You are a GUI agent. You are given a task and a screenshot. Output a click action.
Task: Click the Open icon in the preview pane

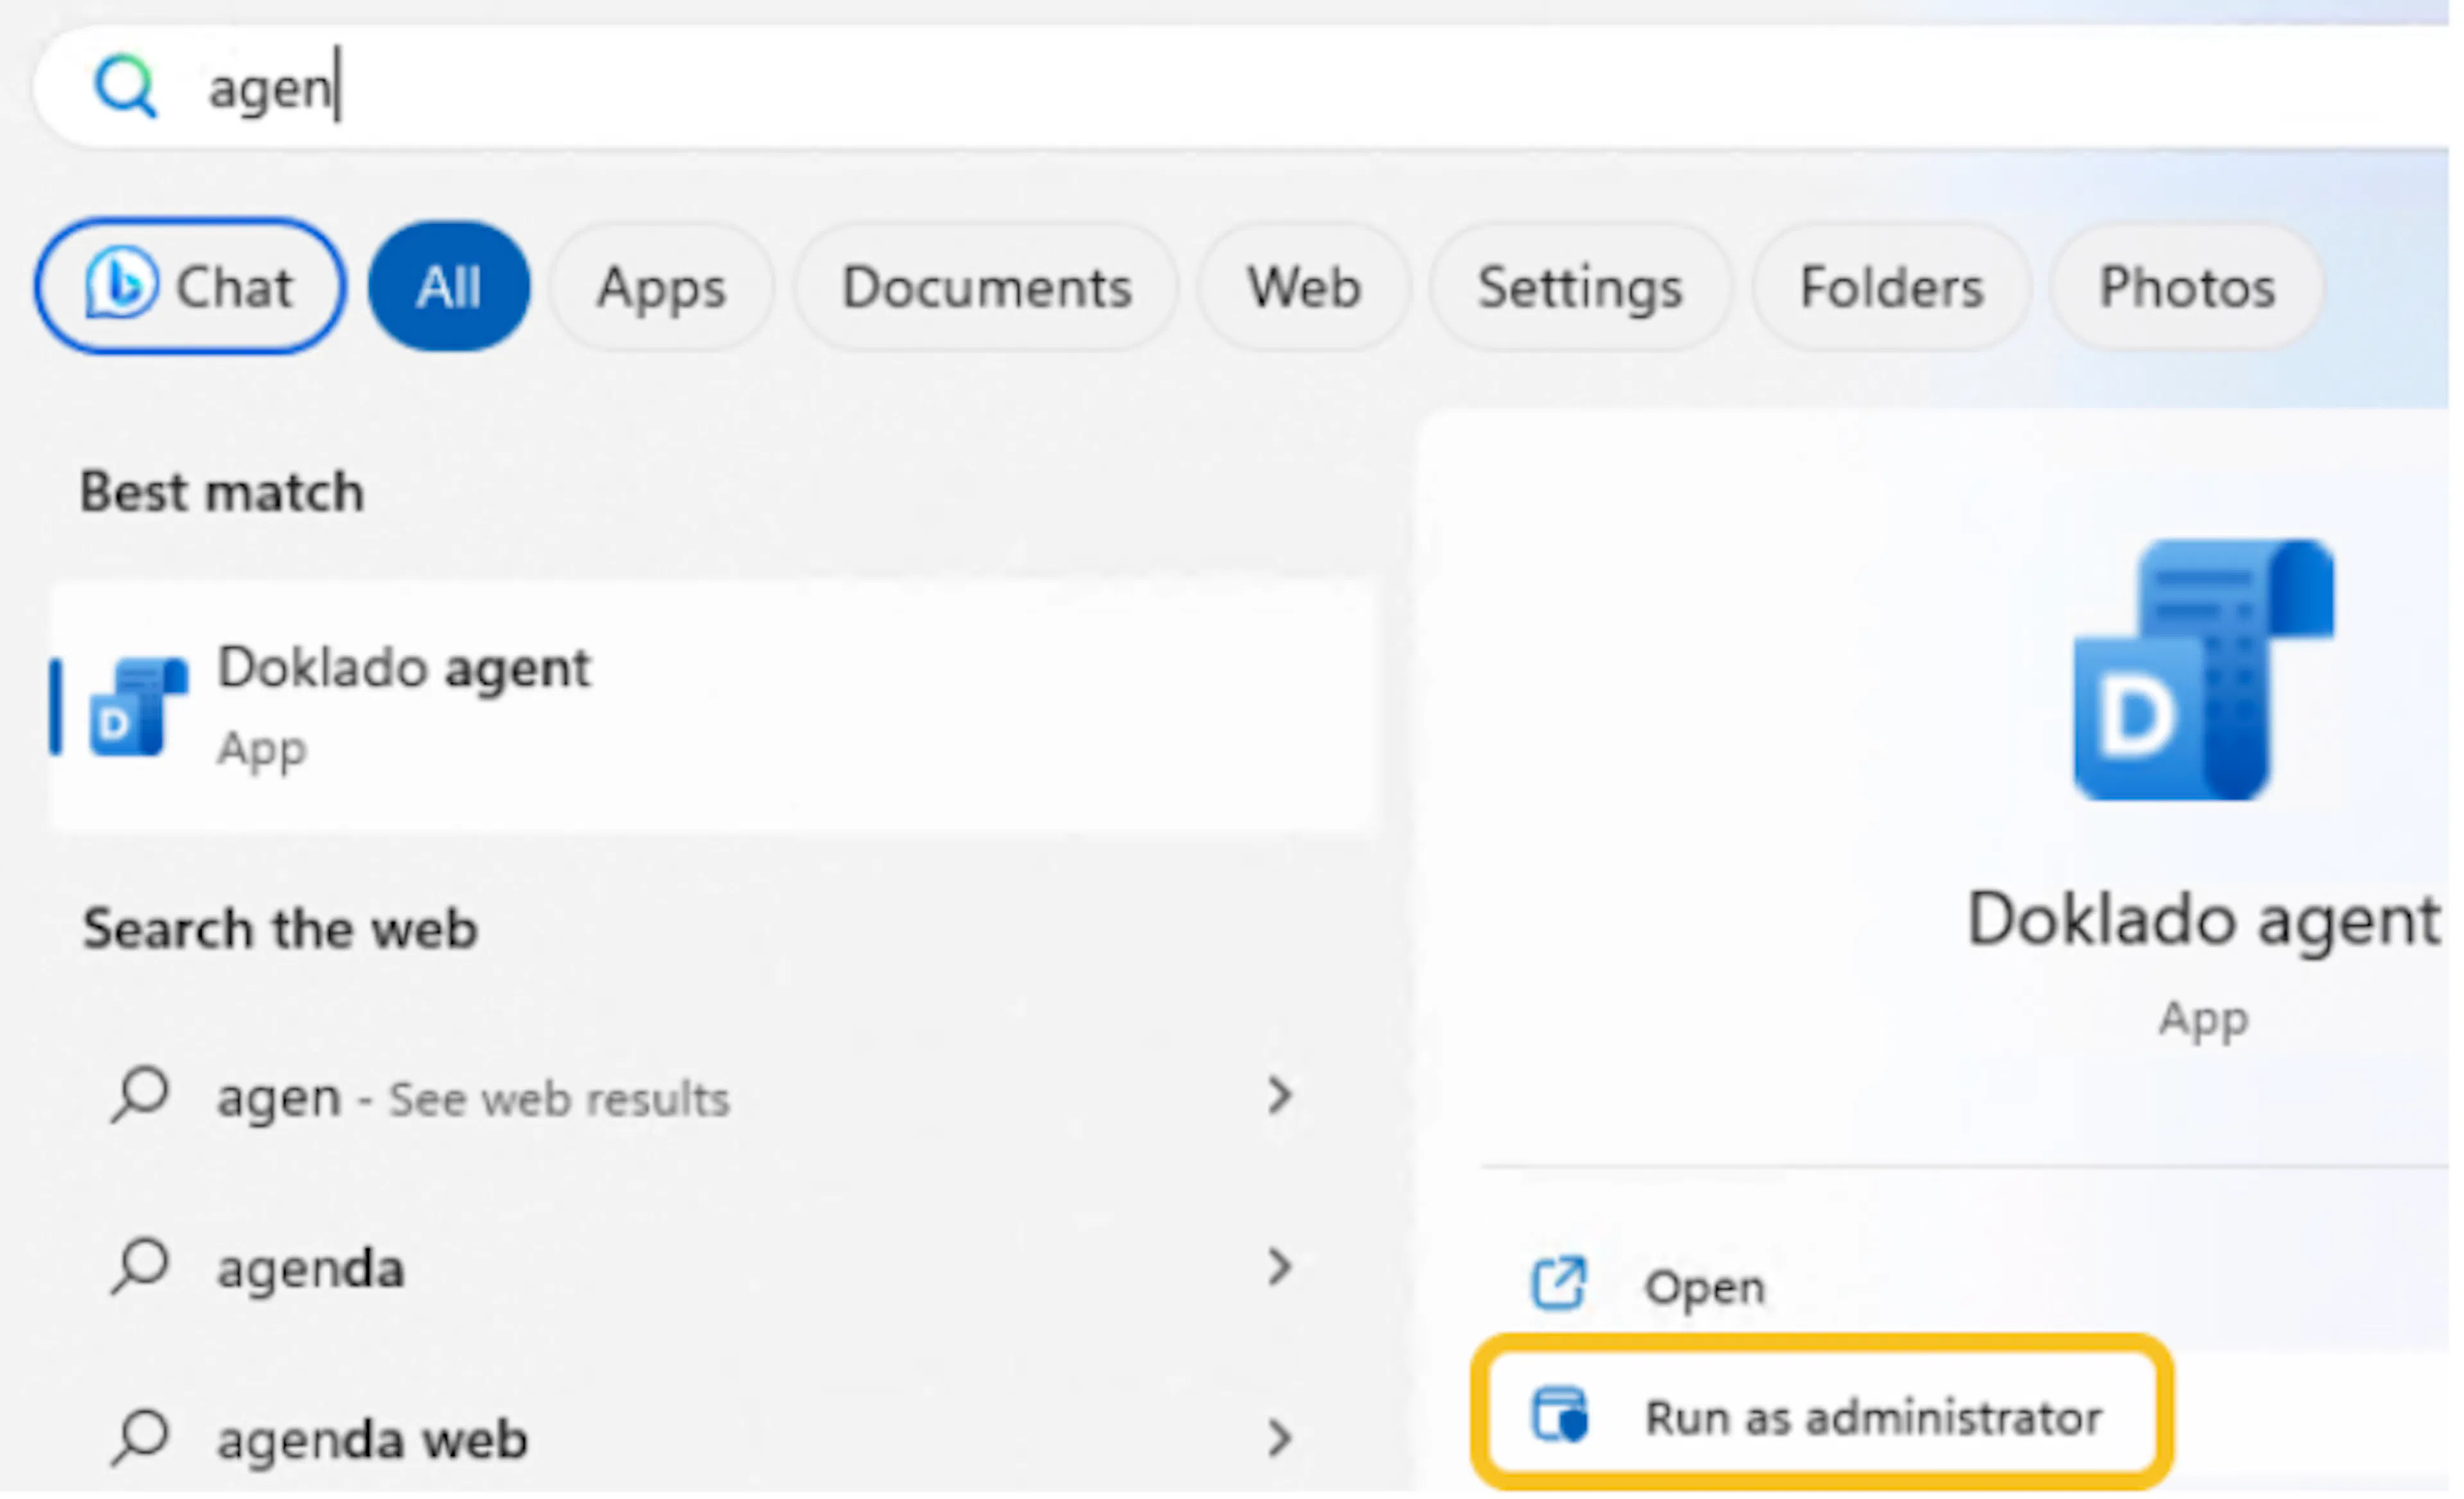(1560, 1284)
